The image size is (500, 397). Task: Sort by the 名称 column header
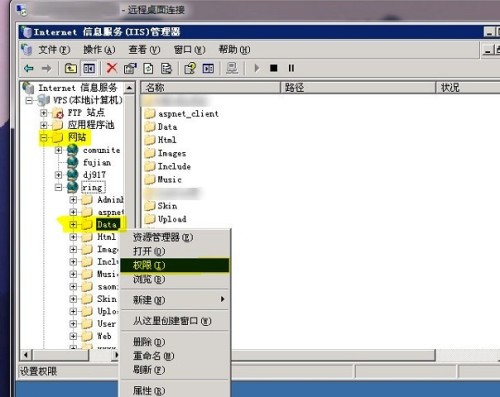(x=210, y=88)
